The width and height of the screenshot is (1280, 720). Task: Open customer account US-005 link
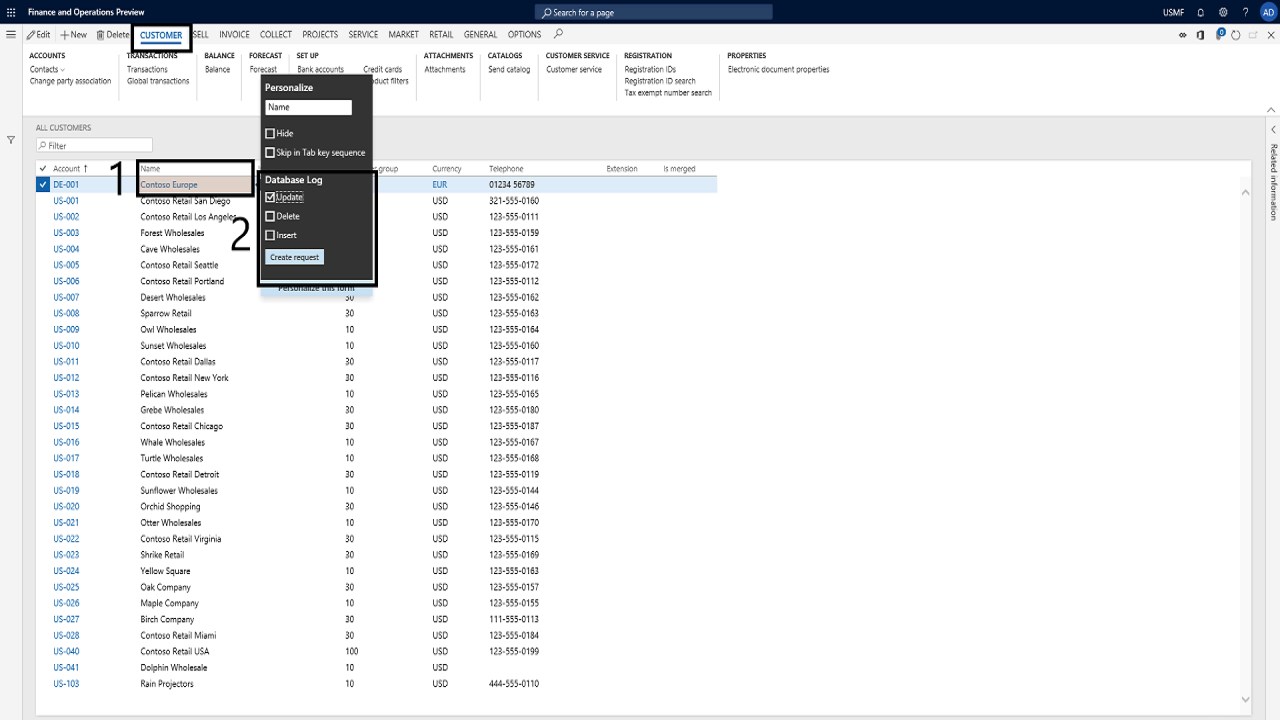pyautogui.click(x=66, y=265)
